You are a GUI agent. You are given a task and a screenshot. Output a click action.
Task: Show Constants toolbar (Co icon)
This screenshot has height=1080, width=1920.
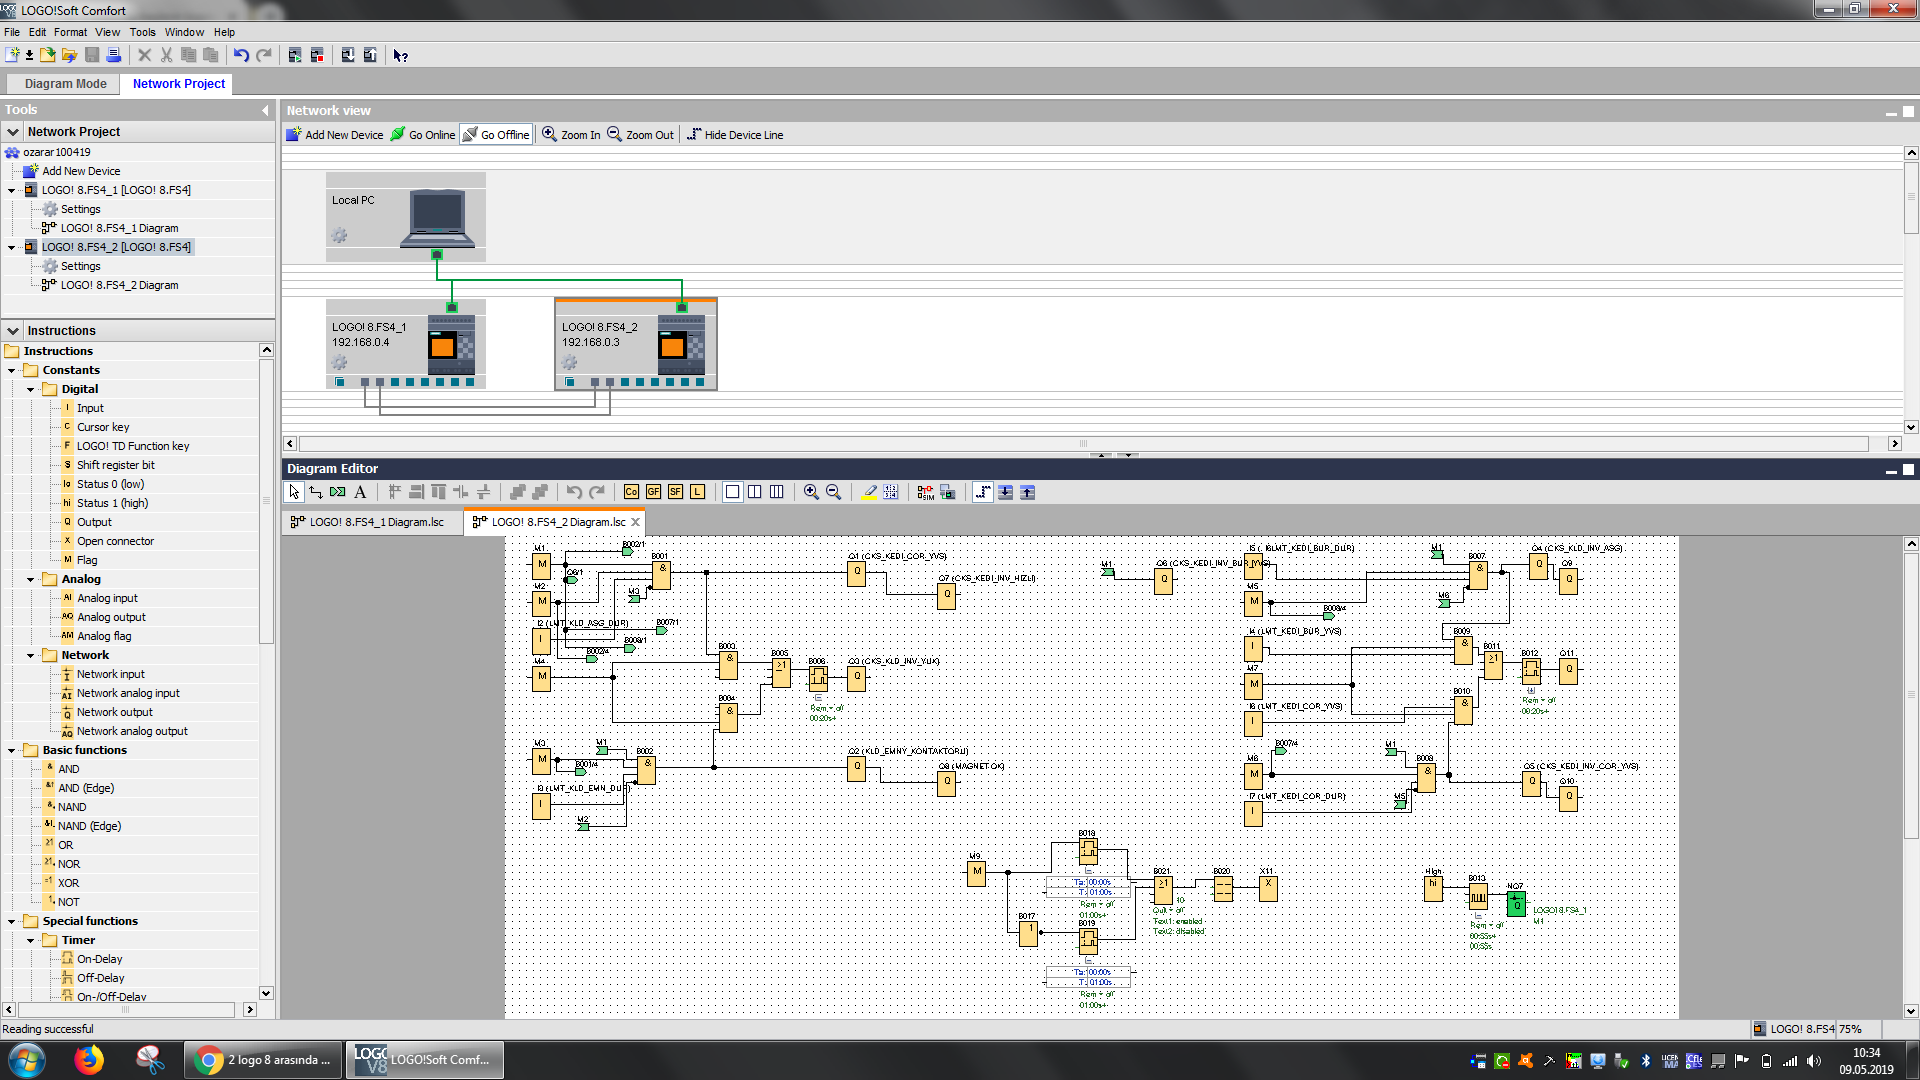(631, 492)
